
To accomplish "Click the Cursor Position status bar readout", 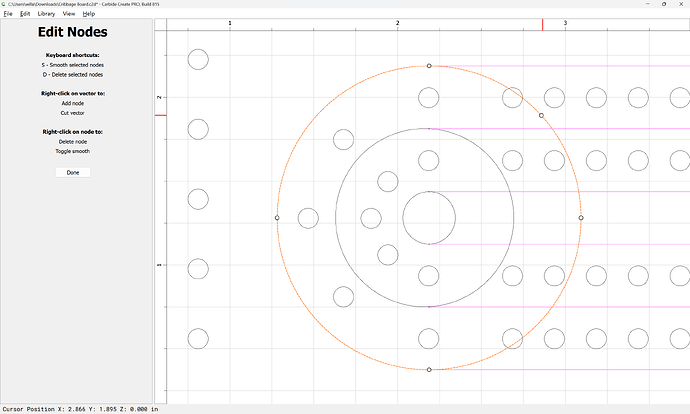I will tap(80, 409).
